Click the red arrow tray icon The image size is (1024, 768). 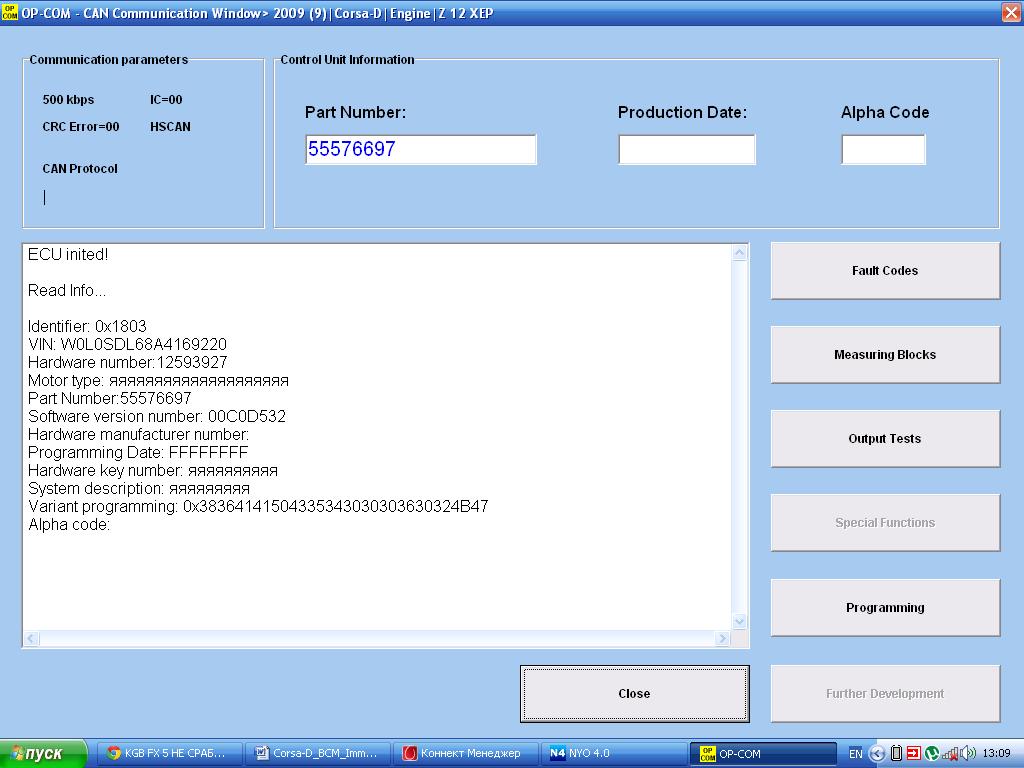914,754
